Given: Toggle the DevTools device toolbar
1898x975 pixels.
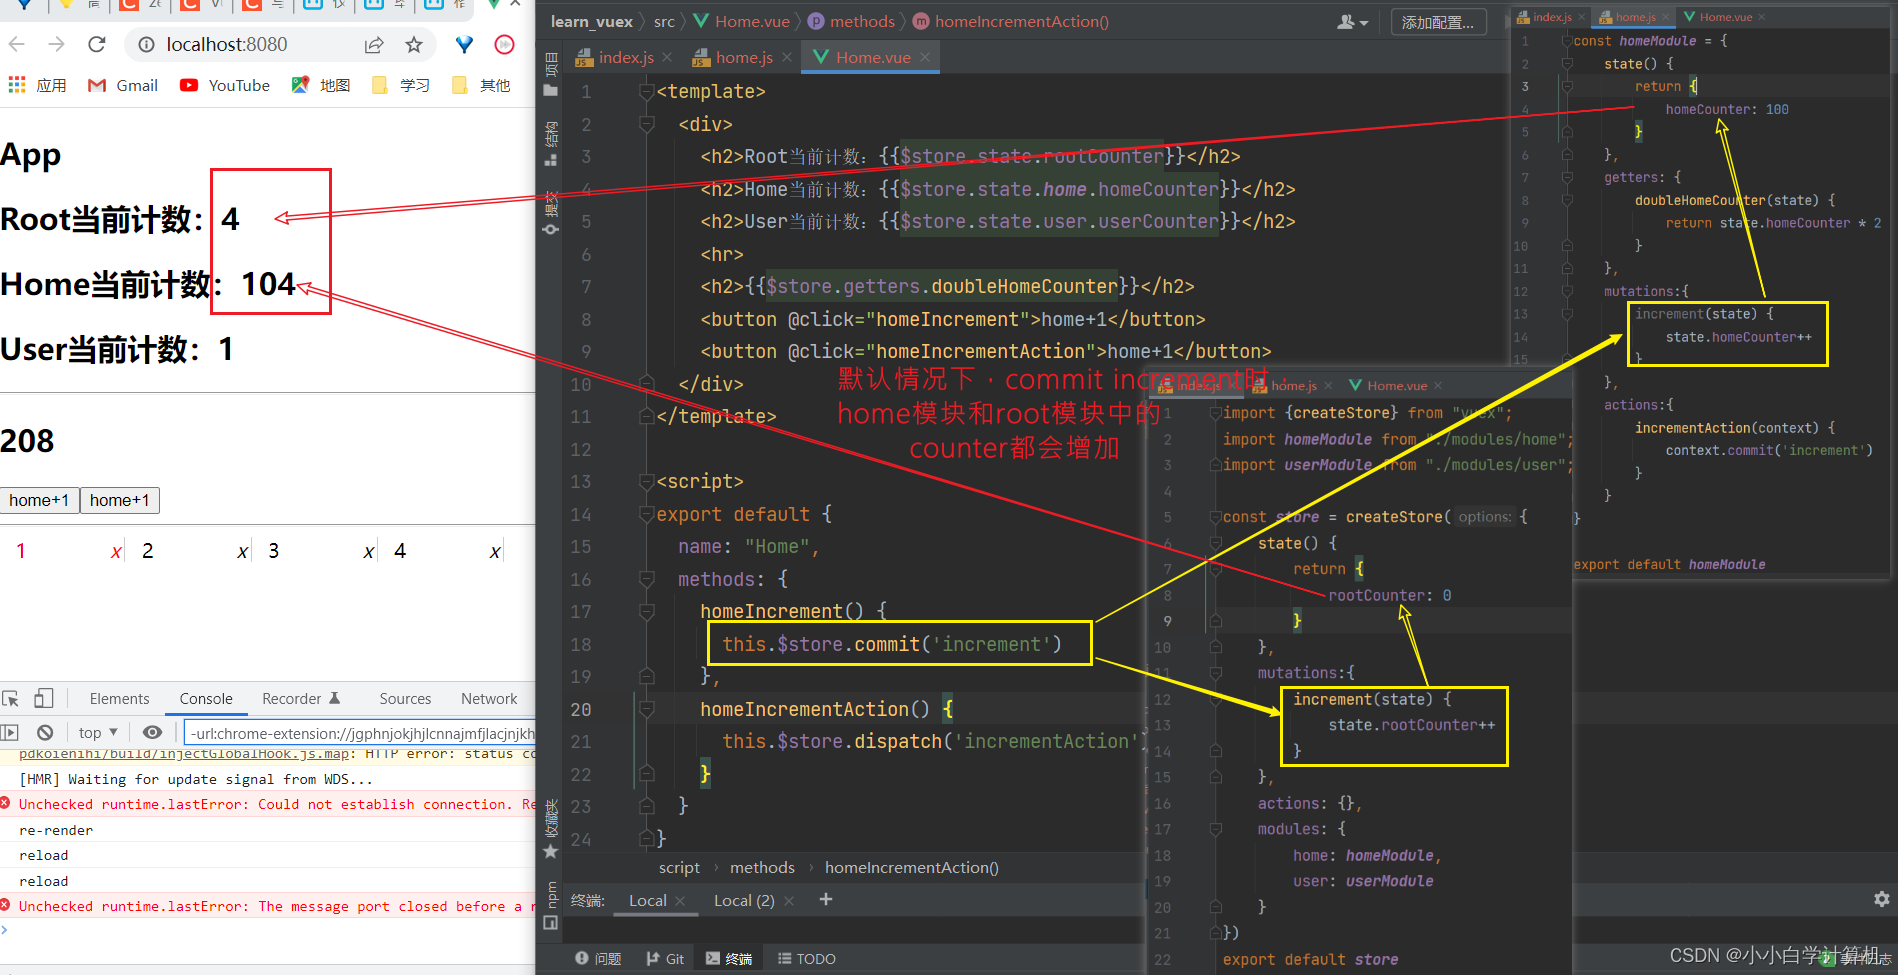Looking at the screenshot, I should click(44, 699).
